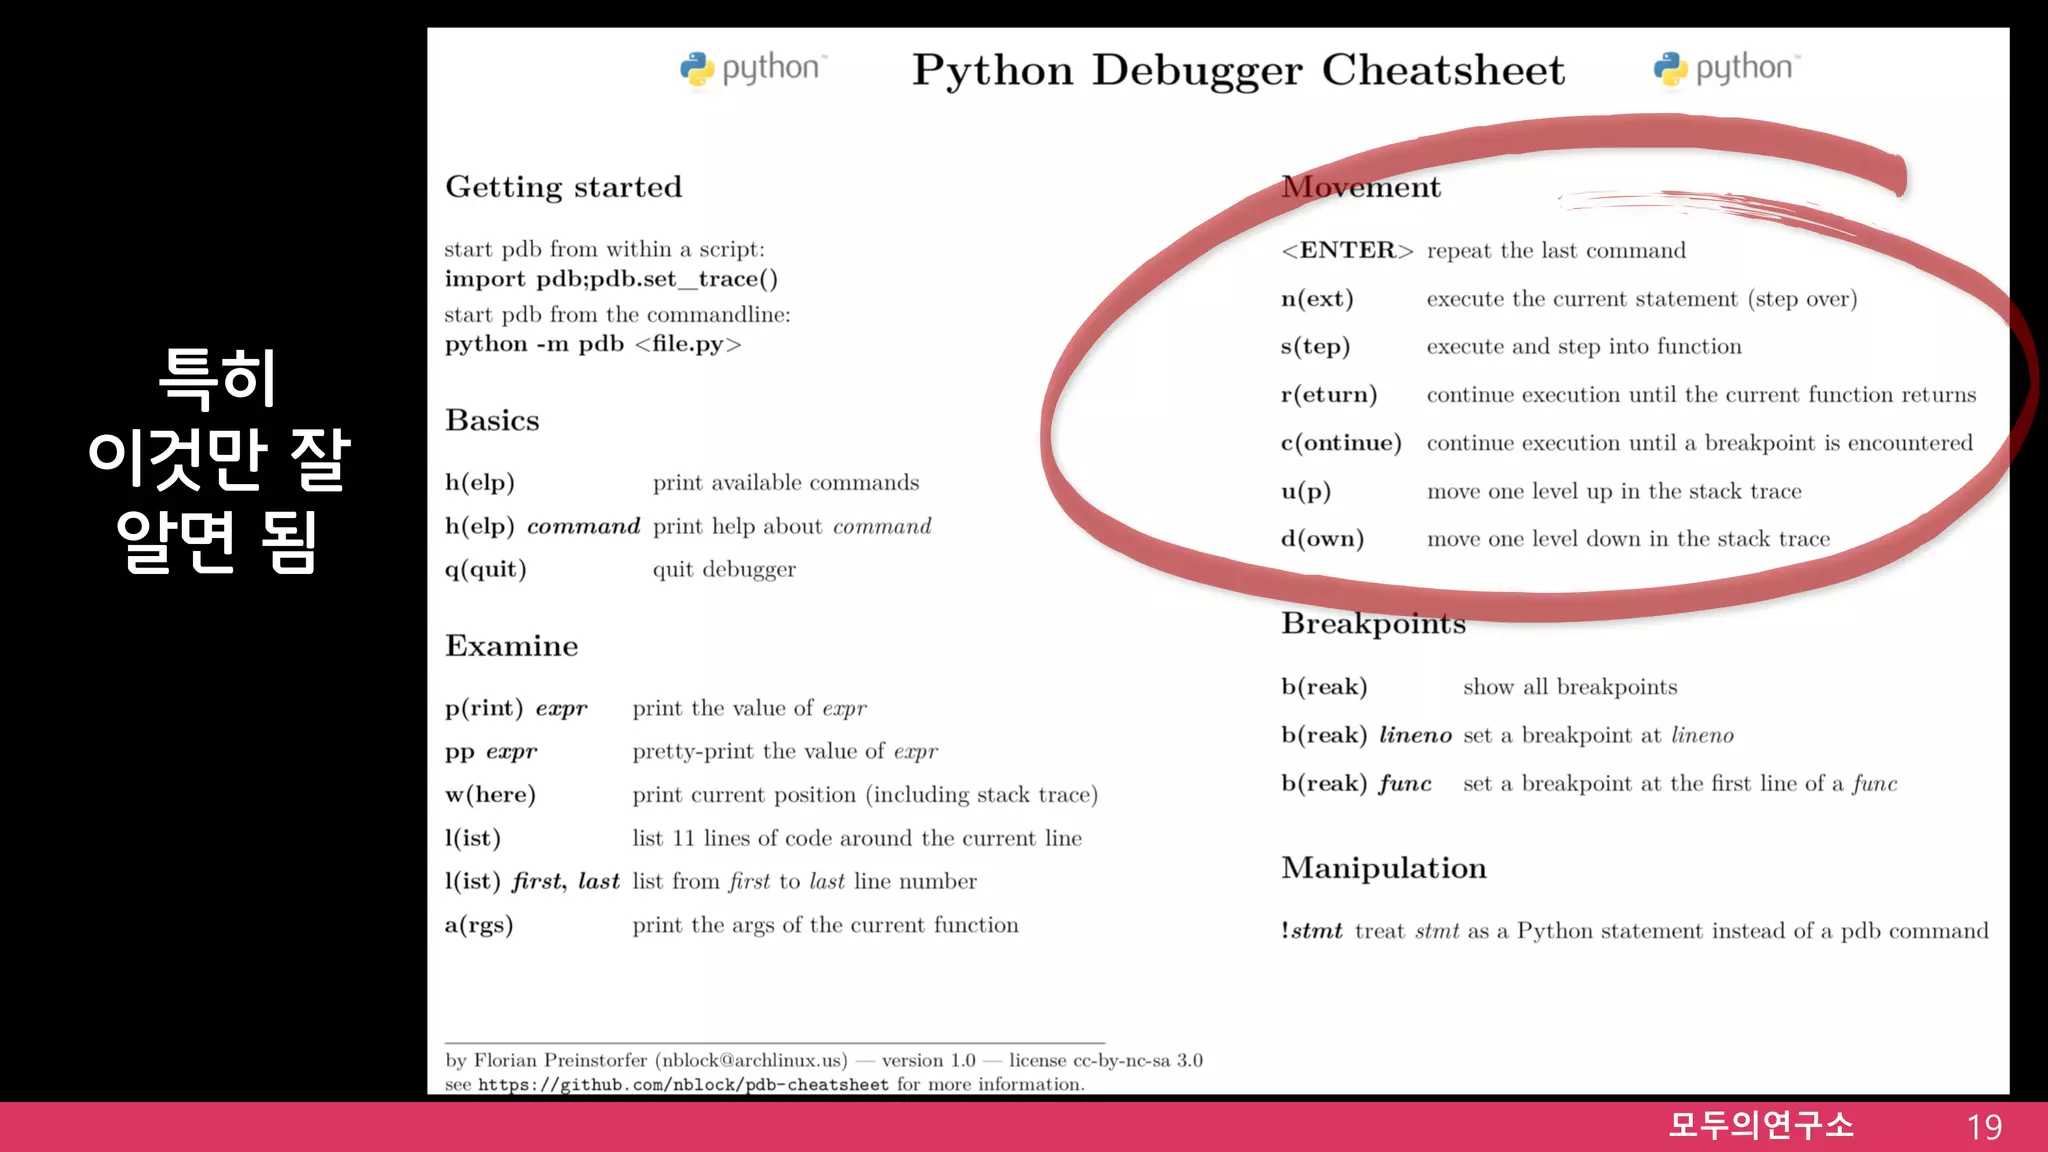The width and height of the screenshot is (2048, 1152).
Task: Click the q(quit) command entry
Action: tap(485, 570)
